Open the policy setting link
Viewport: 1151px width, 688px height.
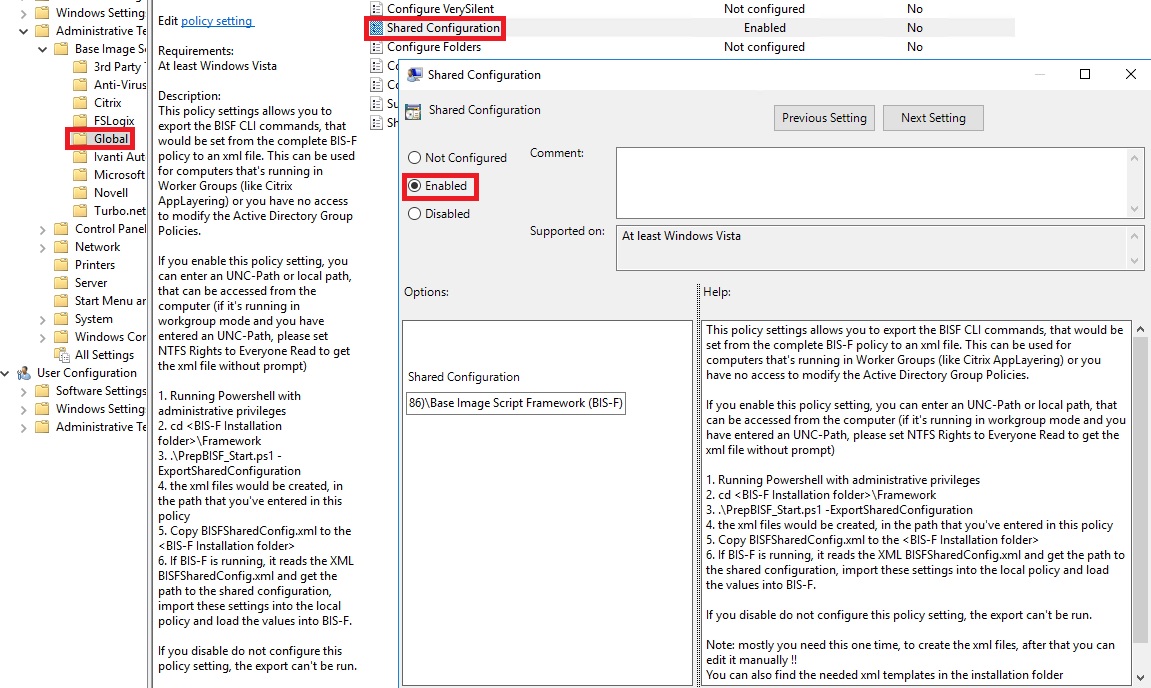click(x=217, y=21)
